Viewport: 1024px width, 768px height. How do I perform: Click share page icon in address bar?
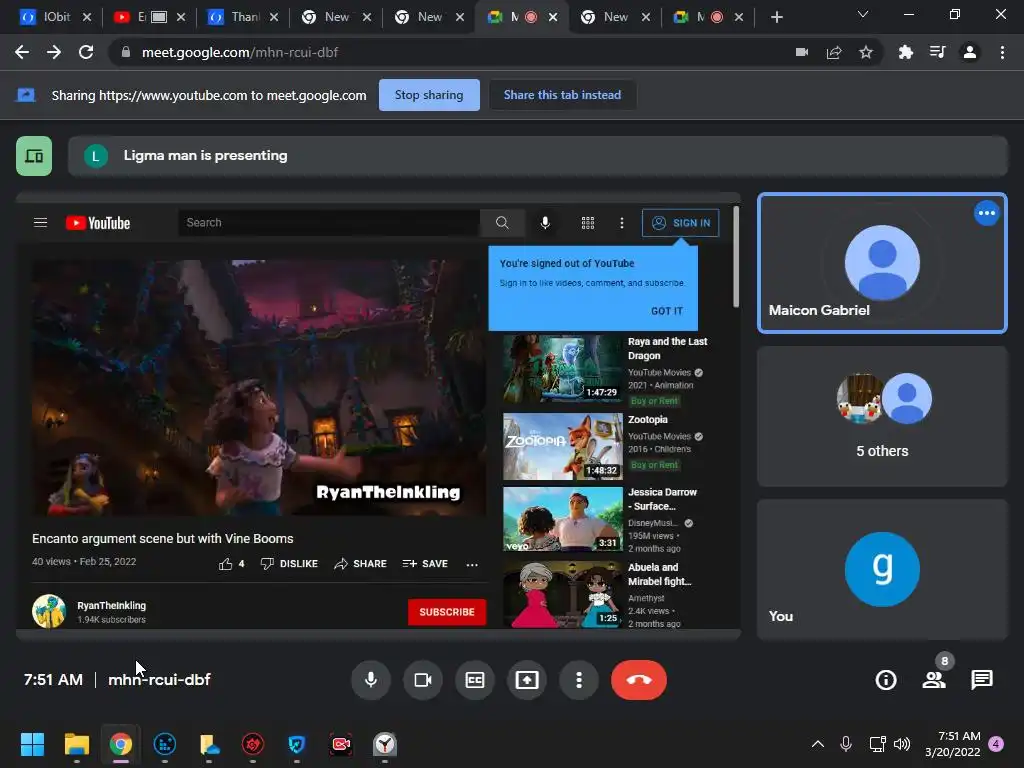point(834,52)
